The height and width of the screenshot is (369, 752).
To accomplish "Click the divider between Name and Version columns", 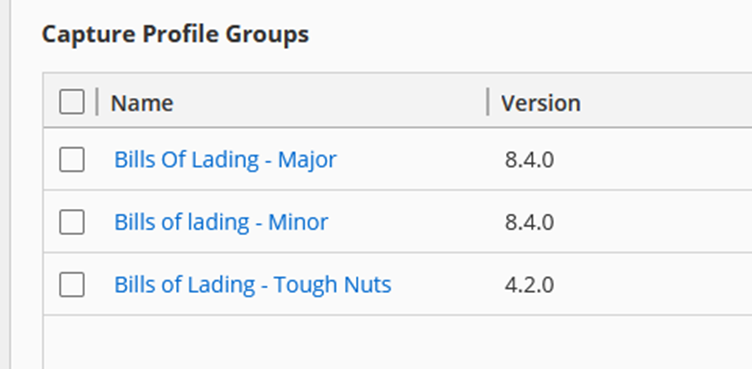I will tap(488, 102).
